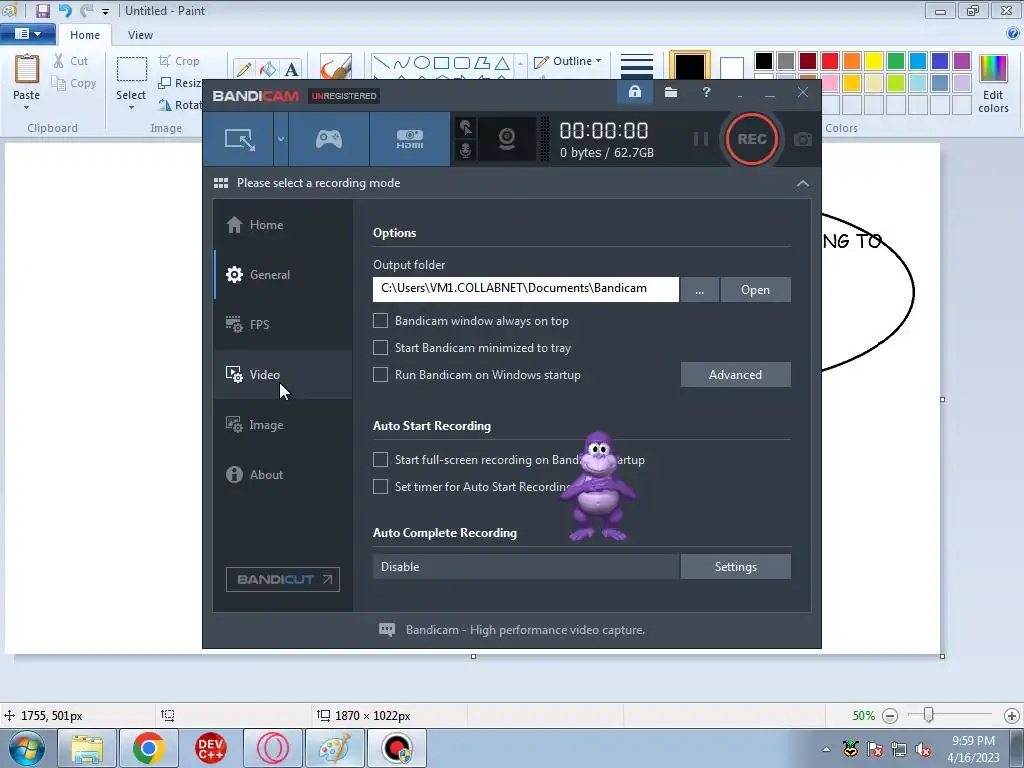1024x768 pixels.
Task: Click the Disable auto complete field
Action: (x=526, y=567)
